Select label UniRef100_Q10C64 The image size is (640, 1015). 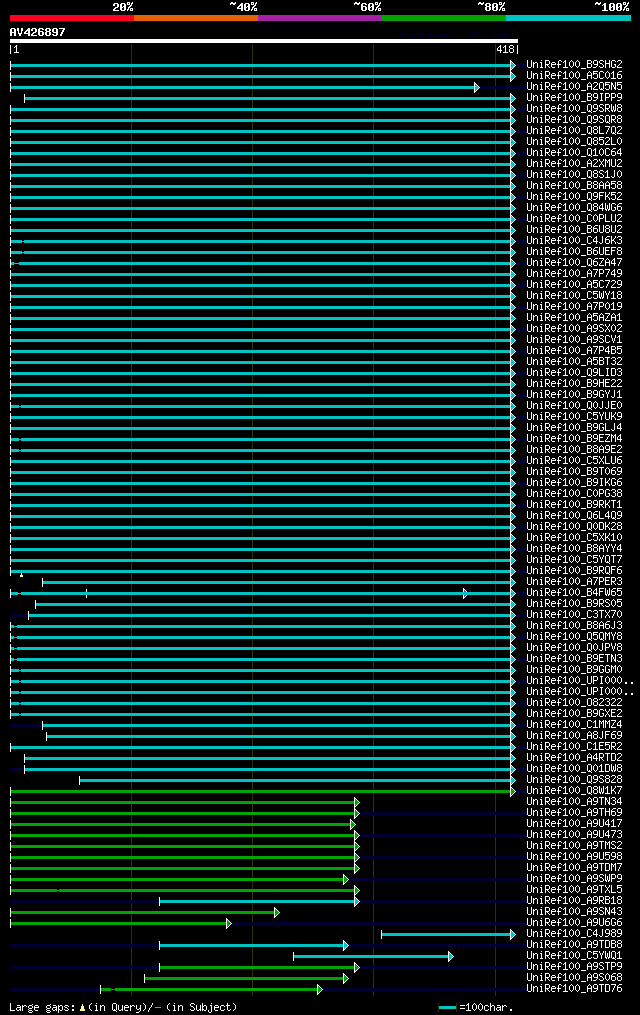pos(574,153)
